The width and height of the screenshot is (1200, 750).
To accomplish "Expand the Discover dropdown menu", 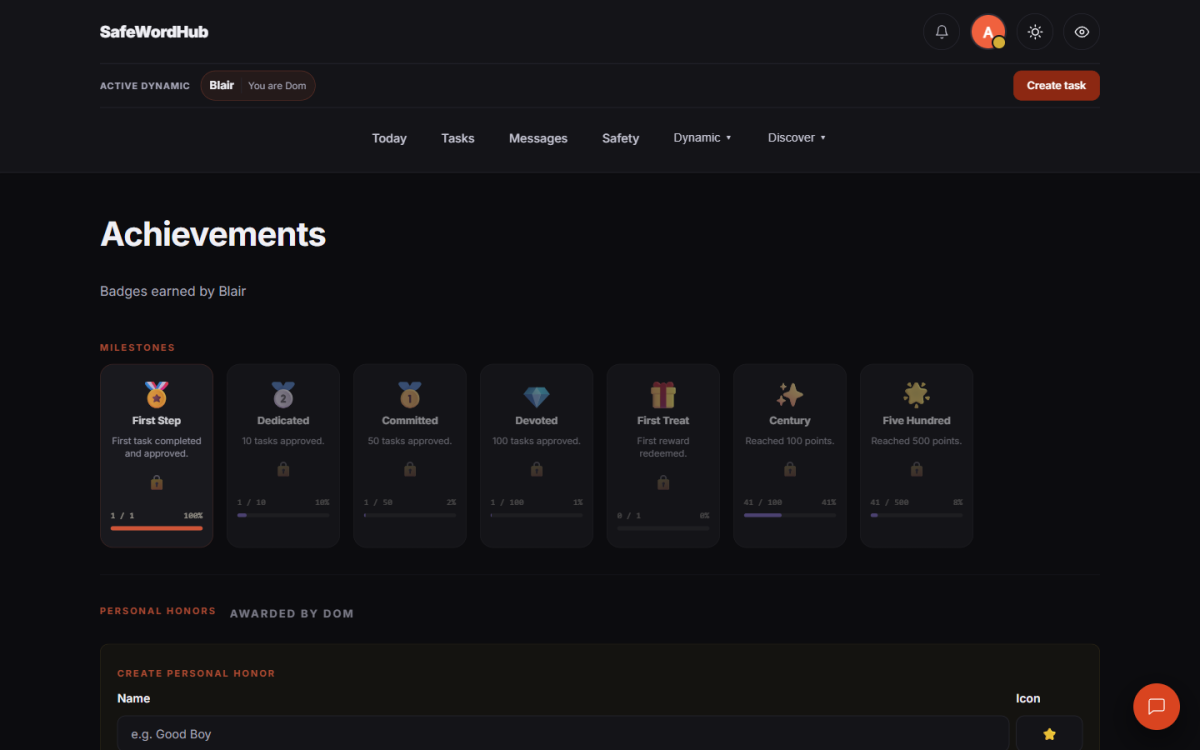I will pyautogui.click(x=797, y=138).
